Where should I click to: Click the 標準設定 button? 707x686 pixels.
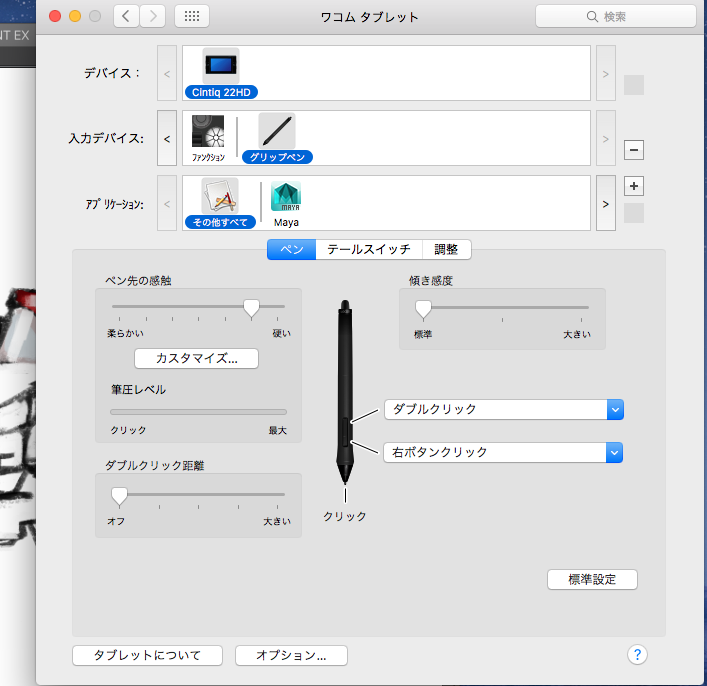pos(592,579)
